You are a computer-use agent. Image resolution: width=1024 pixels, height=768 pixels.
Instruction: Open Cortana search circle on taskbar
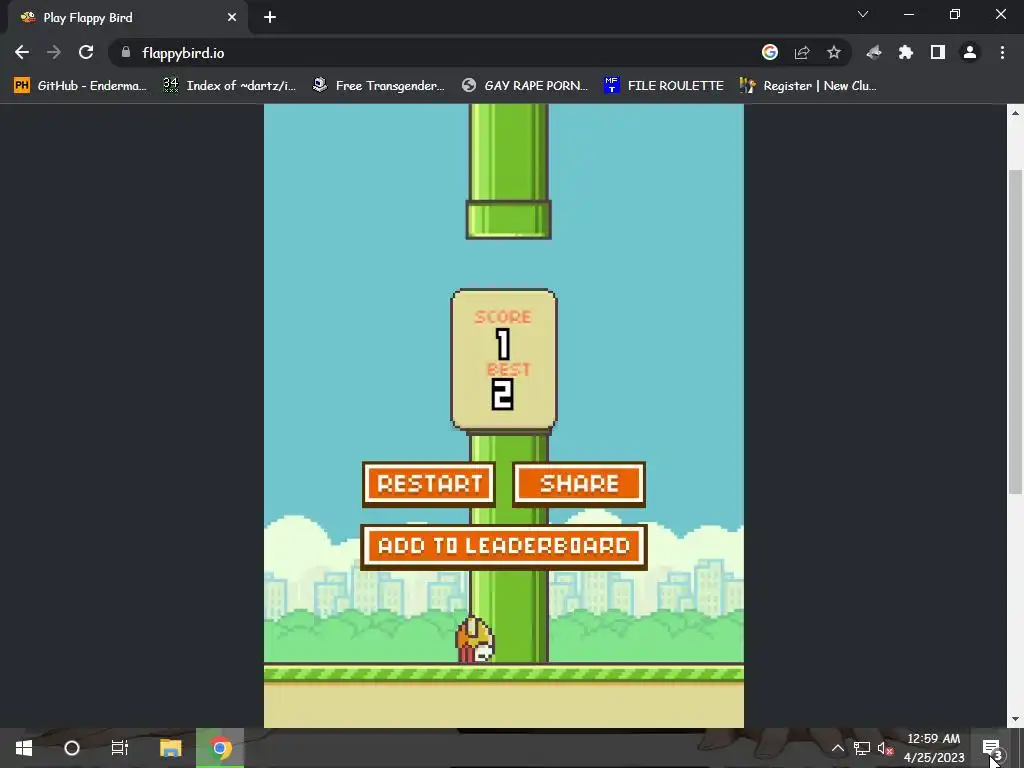click(x=72, y=748)
